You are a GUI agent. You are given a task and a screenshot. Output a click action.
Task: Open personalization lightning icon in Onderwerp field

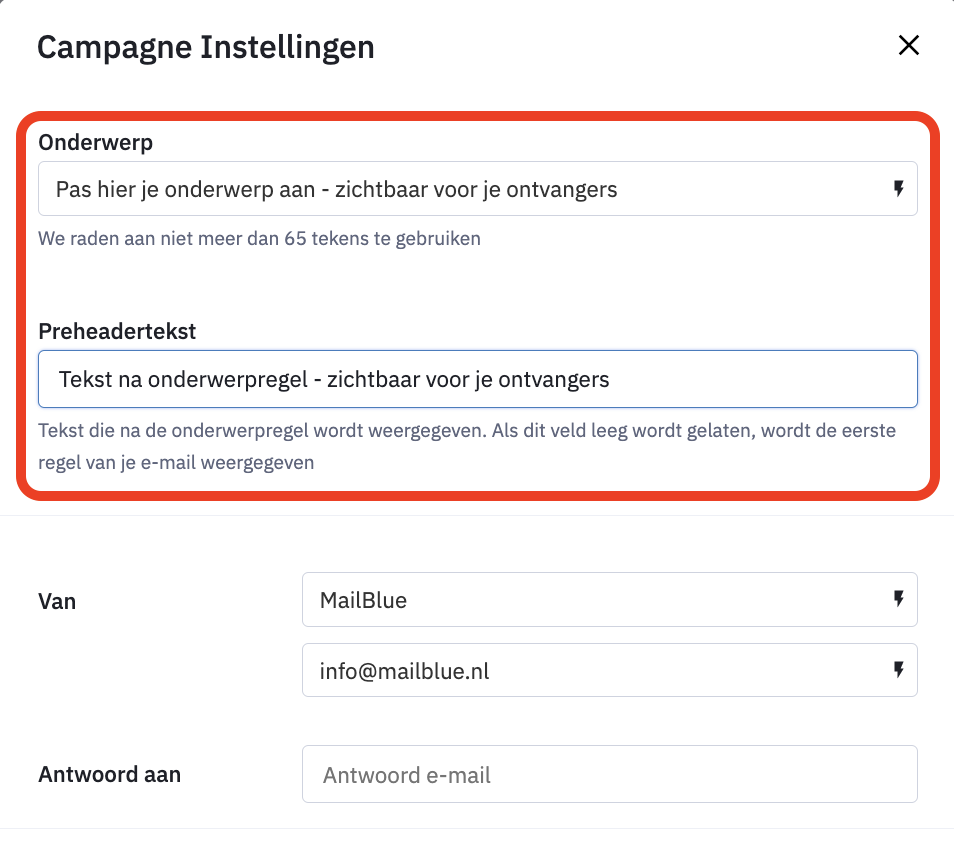point(898,189)
